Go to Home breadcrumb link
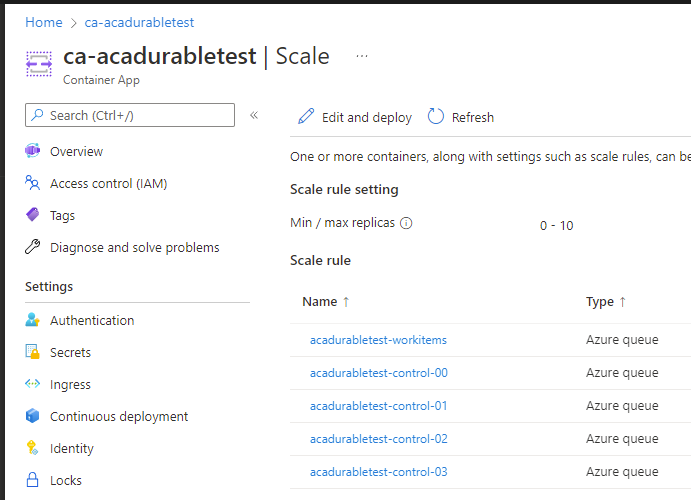 44,22
